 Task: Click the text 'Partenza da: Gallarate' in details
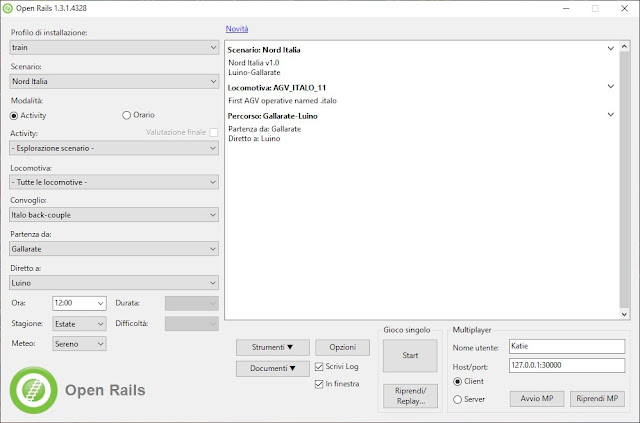(x=264, y=129)
